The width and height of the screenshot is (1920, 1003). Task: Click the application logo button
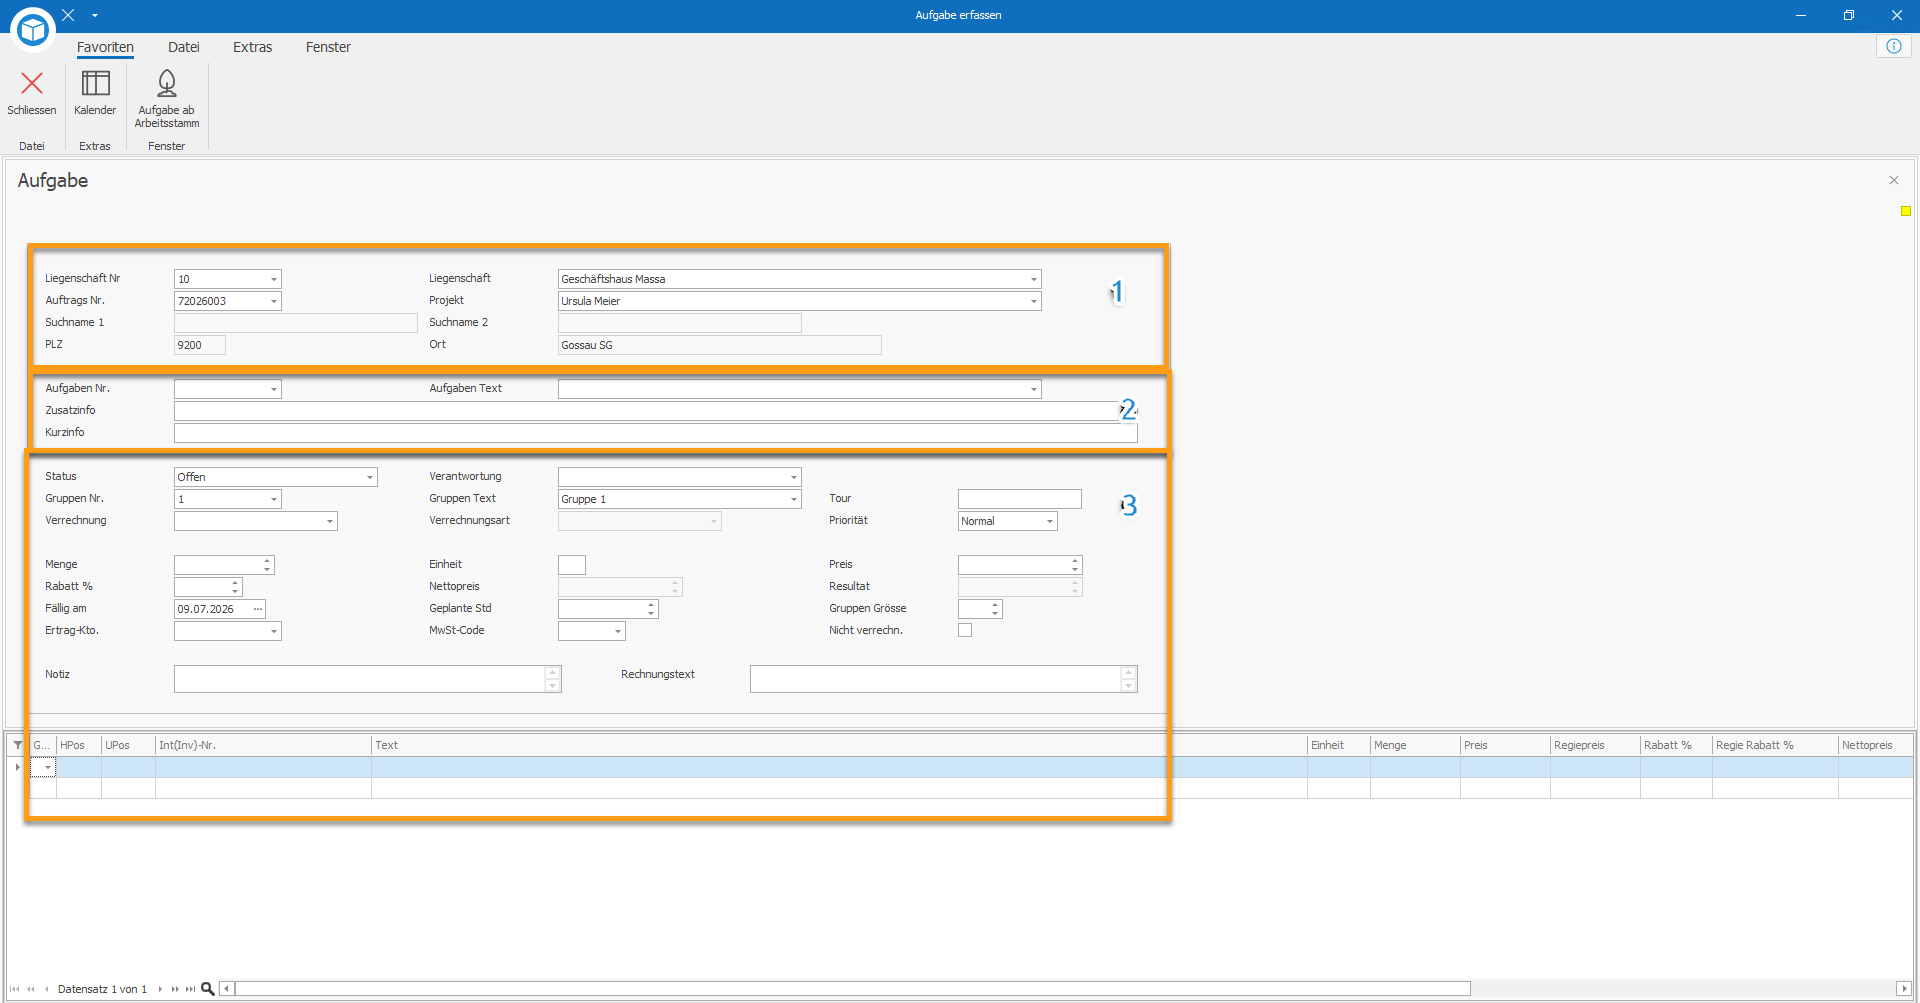coord(33,30)
